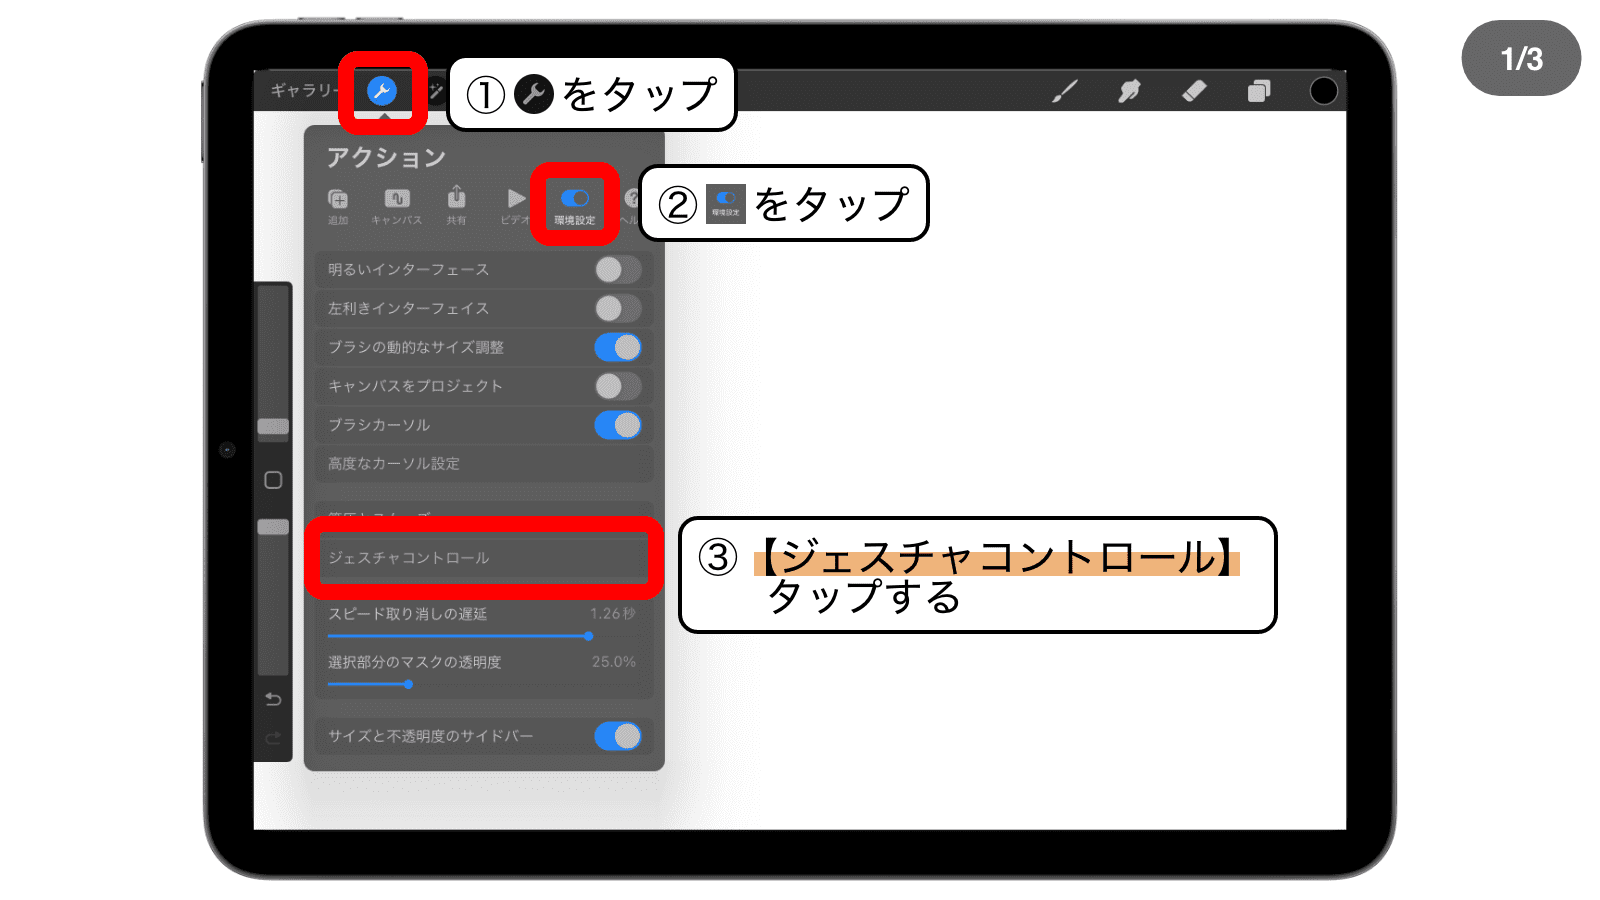Image resolution: width=1600 pixels, height=900 pixels.
Task: Tap the sidebar undo arrow
Action: 273,699
